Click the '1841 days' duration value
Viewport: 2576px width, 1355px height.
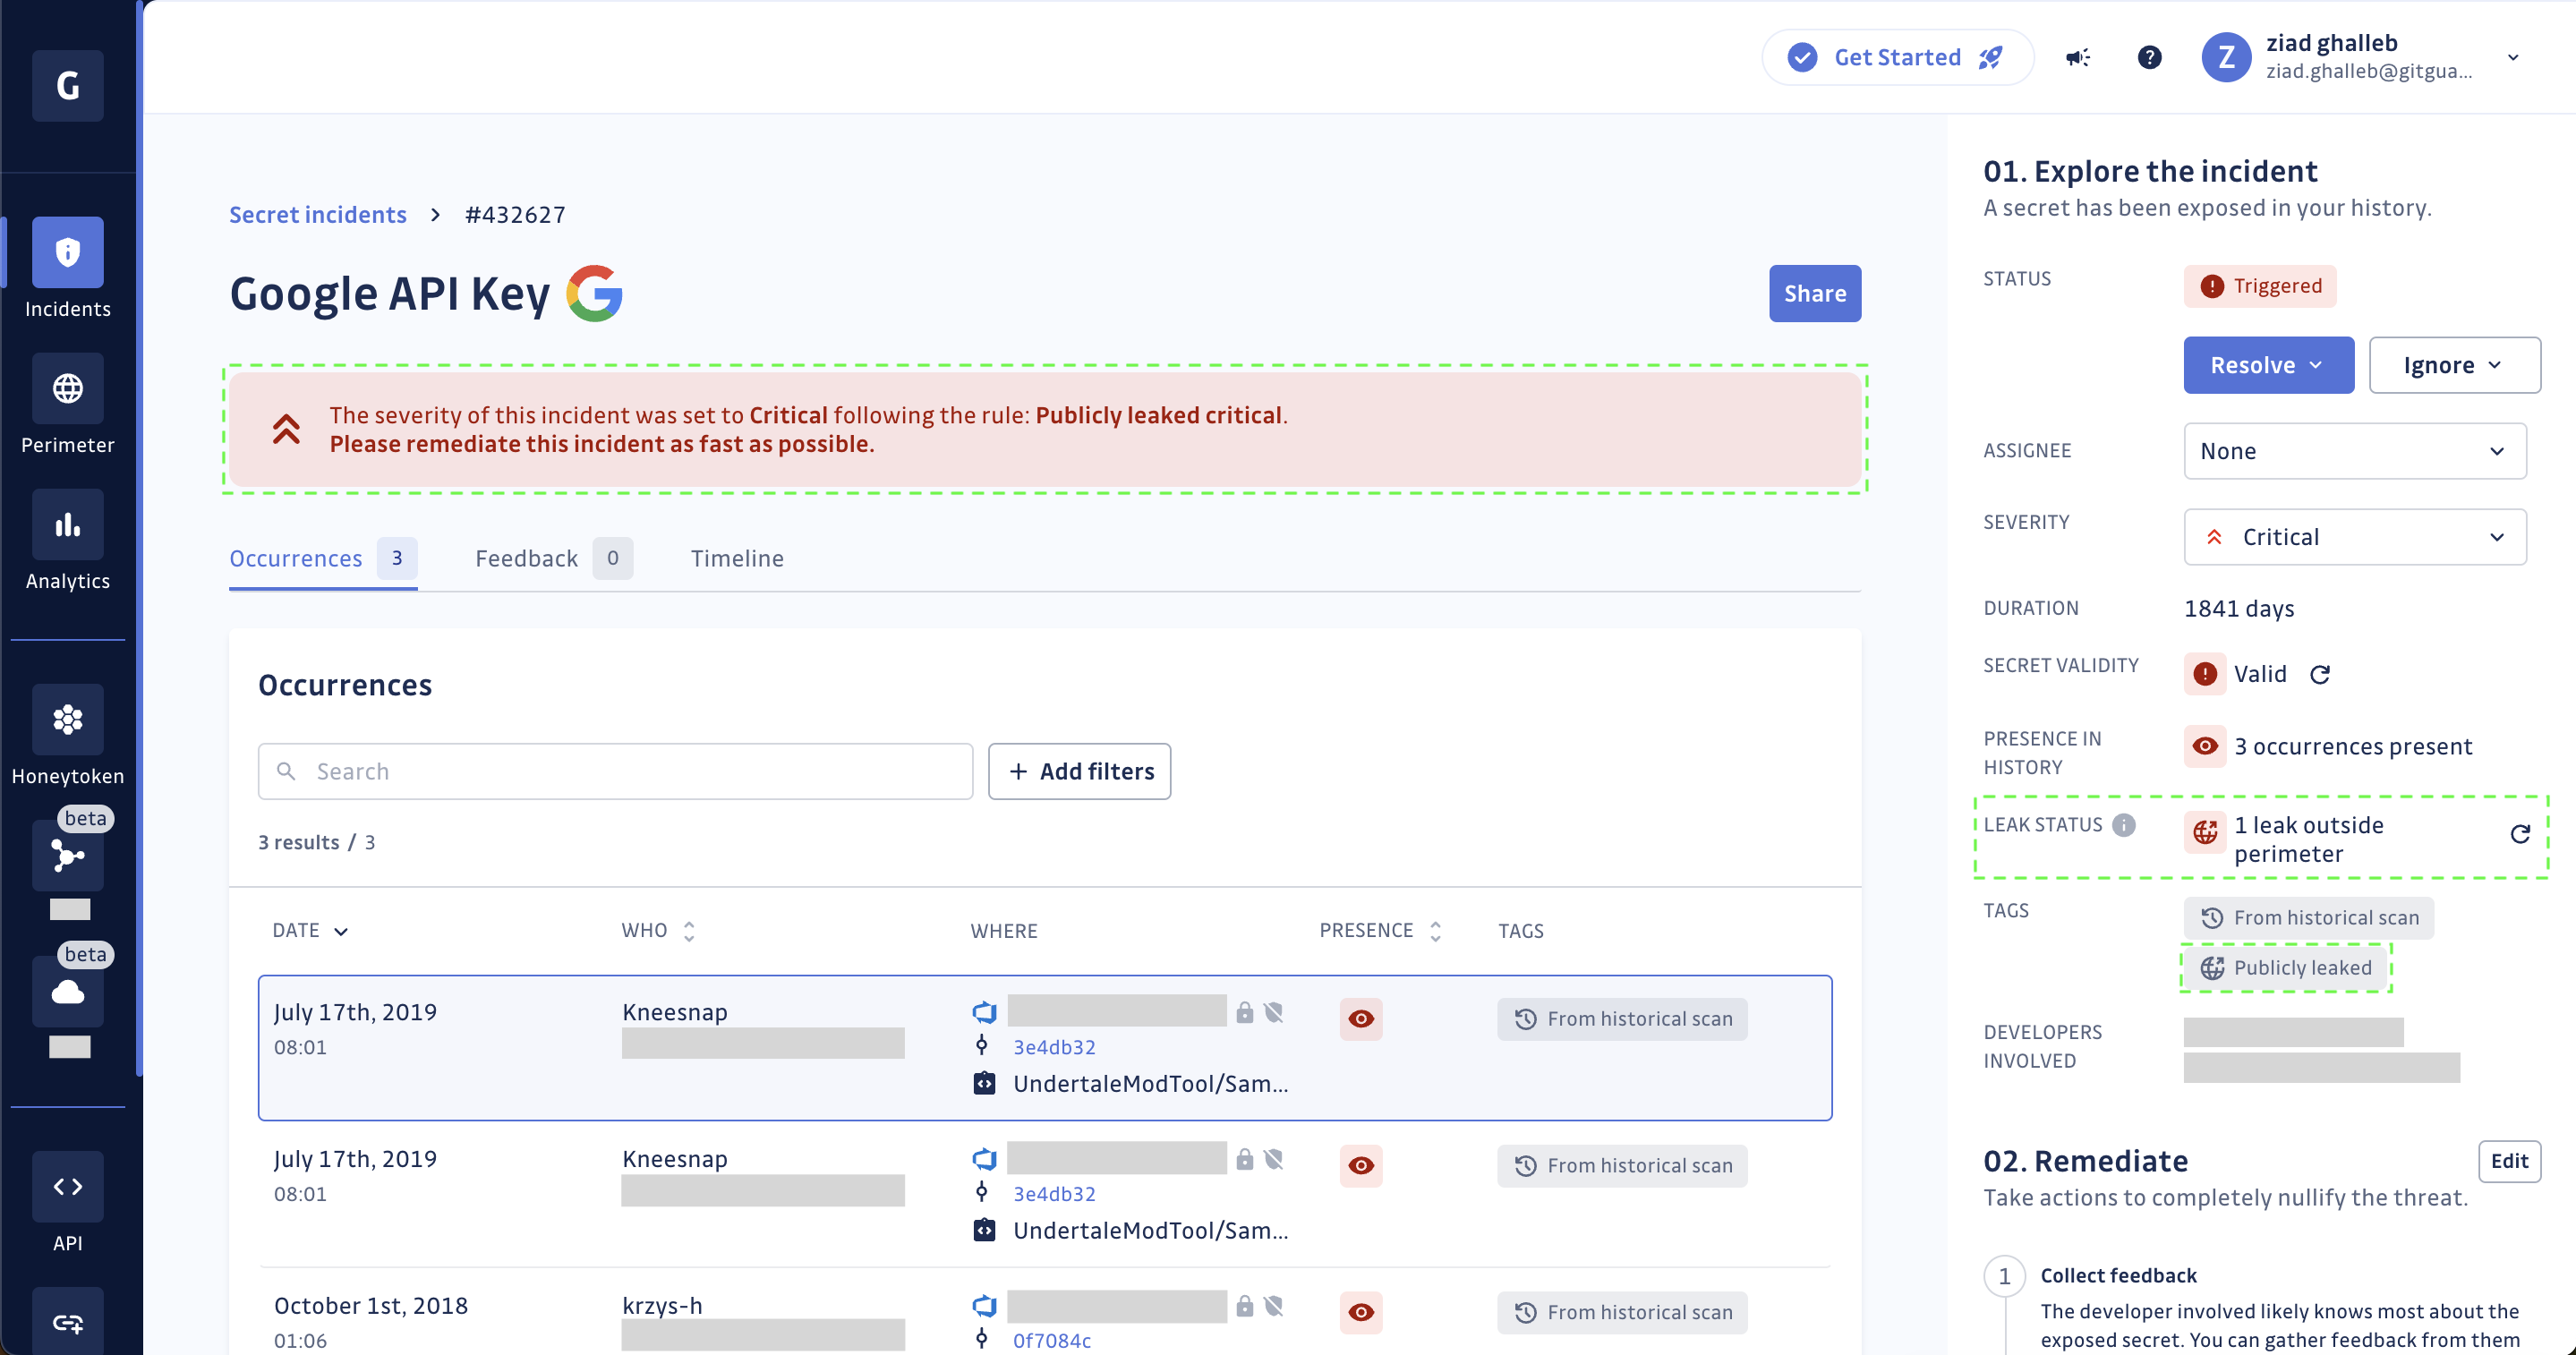pos(2239,609)
